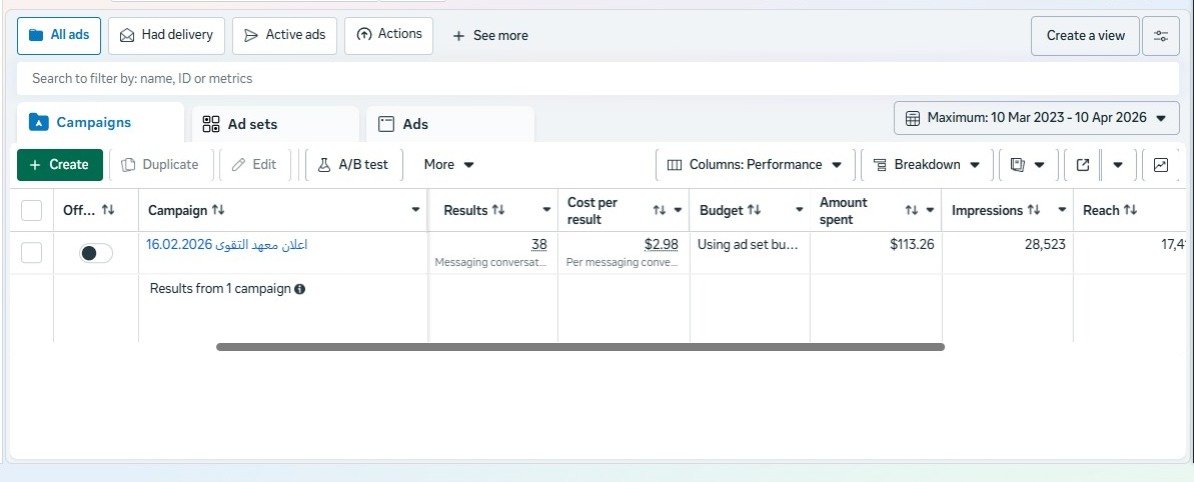Click the info icon beside Results from 1 campaign
Image resolution: width=1194 pixels, height=482 pixels.
coord(300,289)
